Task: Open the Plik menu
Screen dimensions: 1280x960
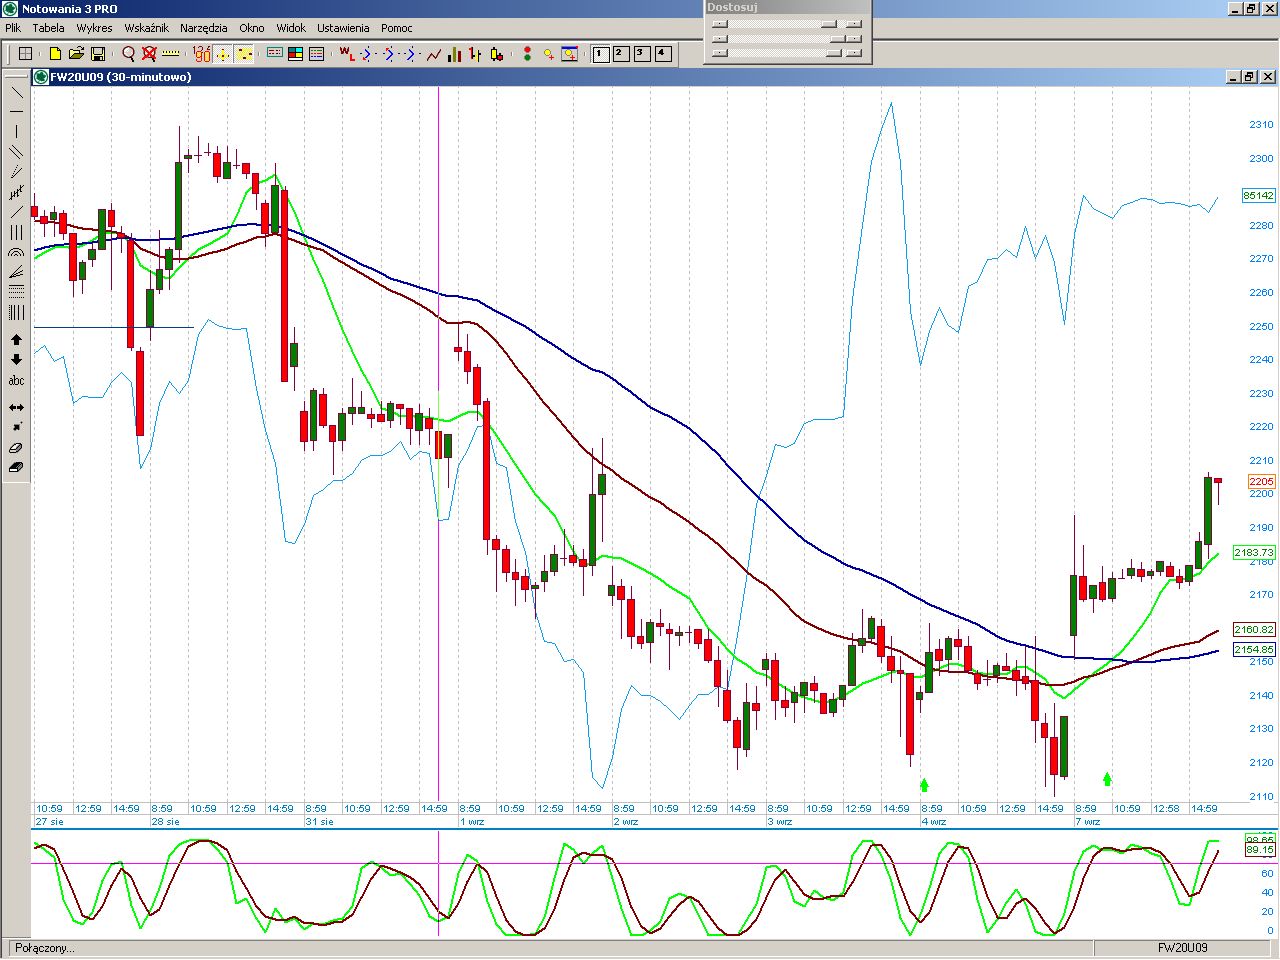Action: coord(13,28)
